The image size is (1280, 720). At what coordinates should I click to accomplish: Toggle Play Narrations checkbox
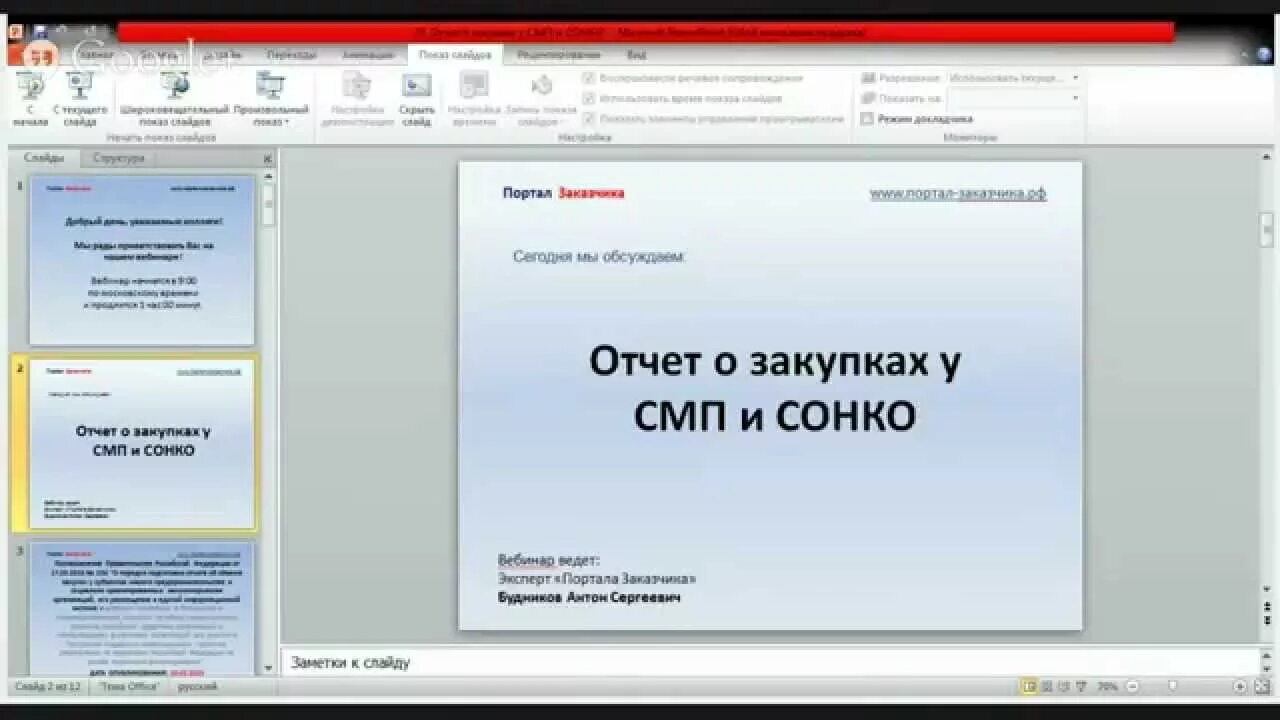[589, 78]
